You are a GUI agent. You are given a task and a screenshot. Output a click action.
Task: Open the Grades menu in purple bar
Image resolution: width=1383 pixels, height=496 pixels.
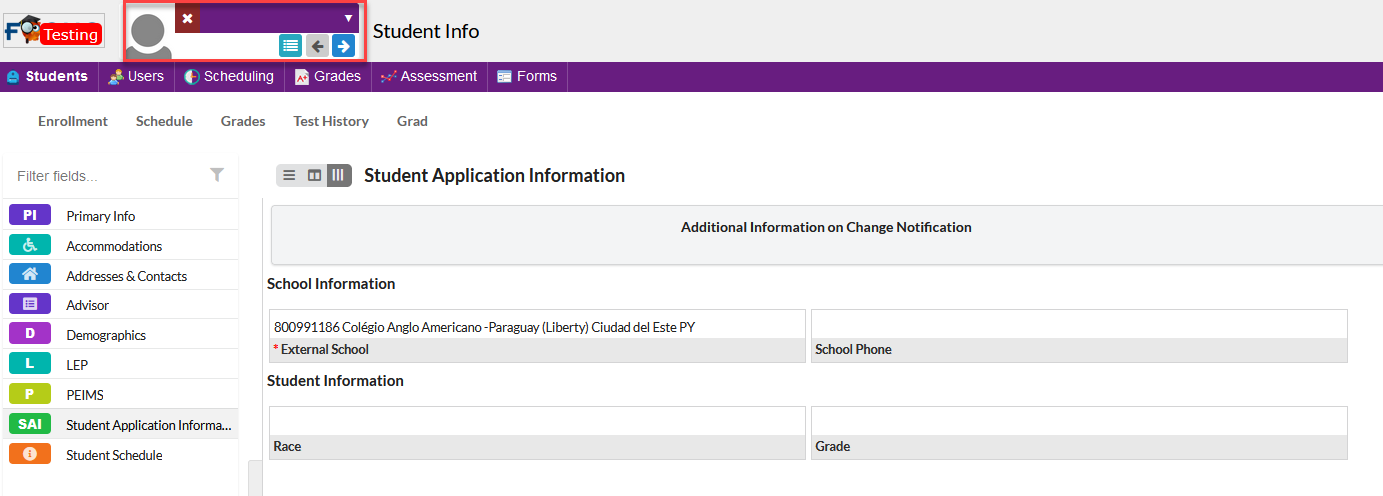328,76
